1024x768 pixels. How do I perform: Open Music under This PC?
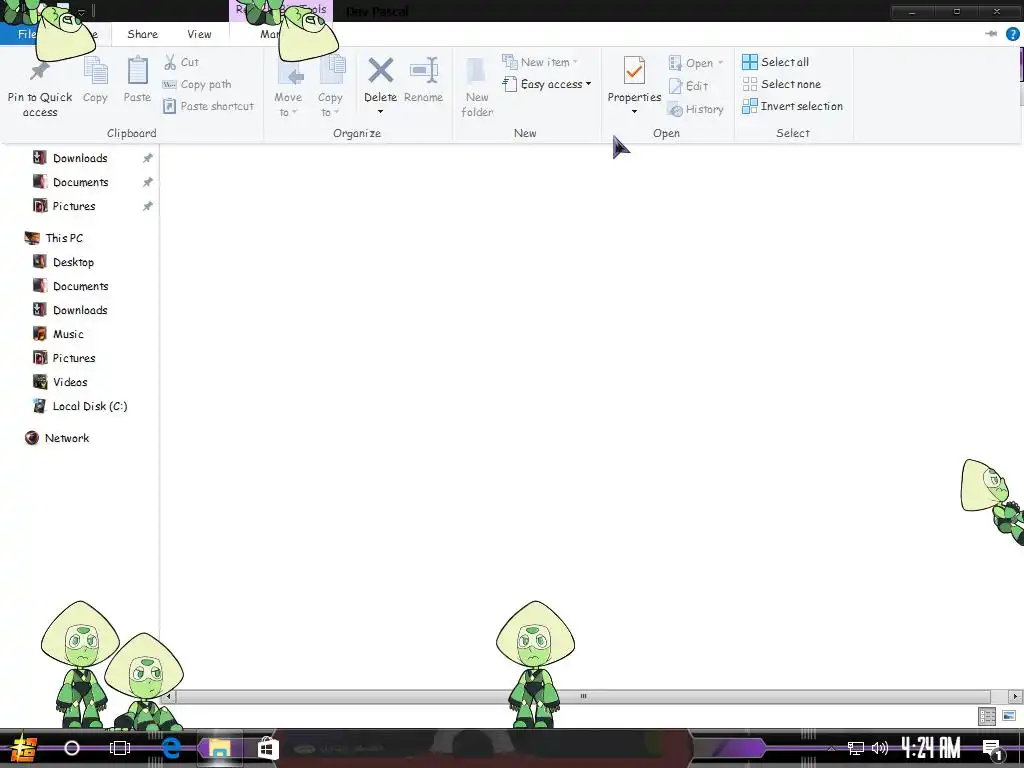[x=68, y=334]
